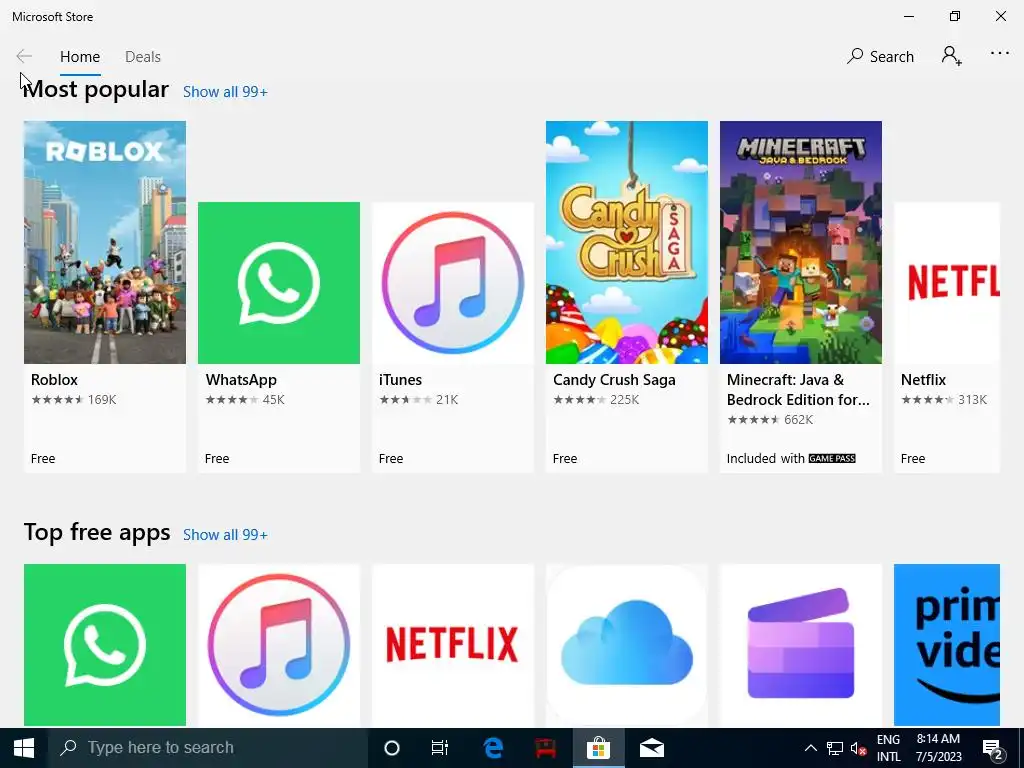This screenshot has height=768, width=1024.
Task: Open Netflix icon in Top free apps
Action: tap(453, 645)
